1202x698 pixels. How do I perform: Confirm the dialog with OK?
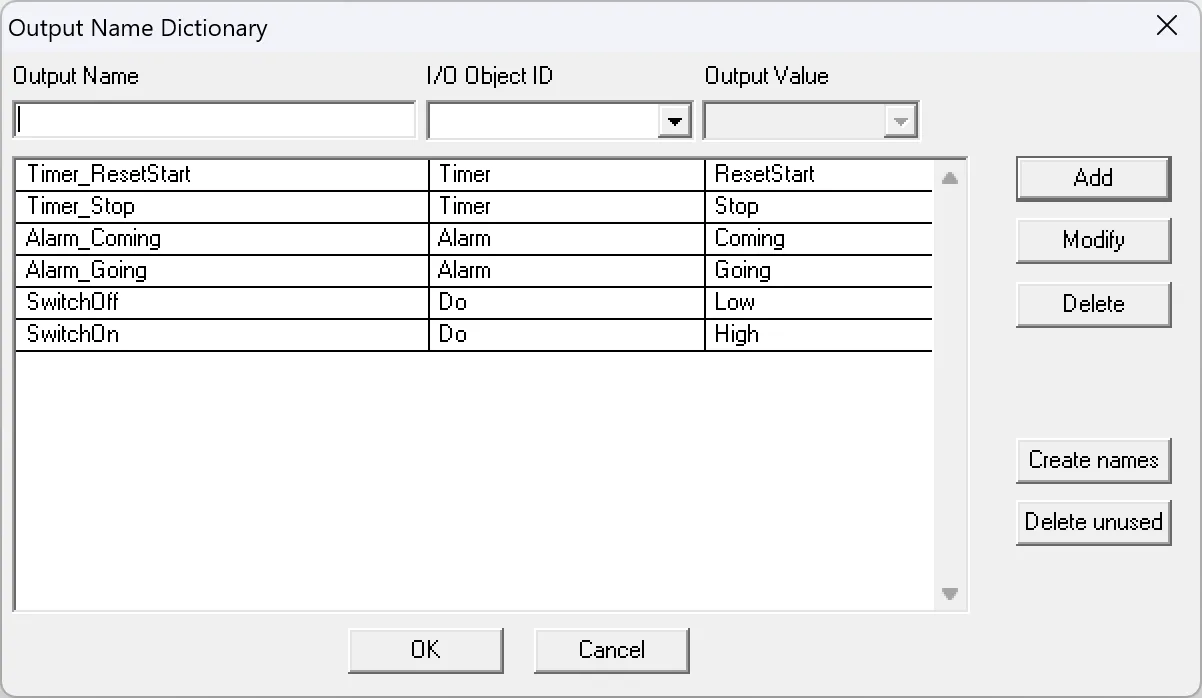coord(425,650)
